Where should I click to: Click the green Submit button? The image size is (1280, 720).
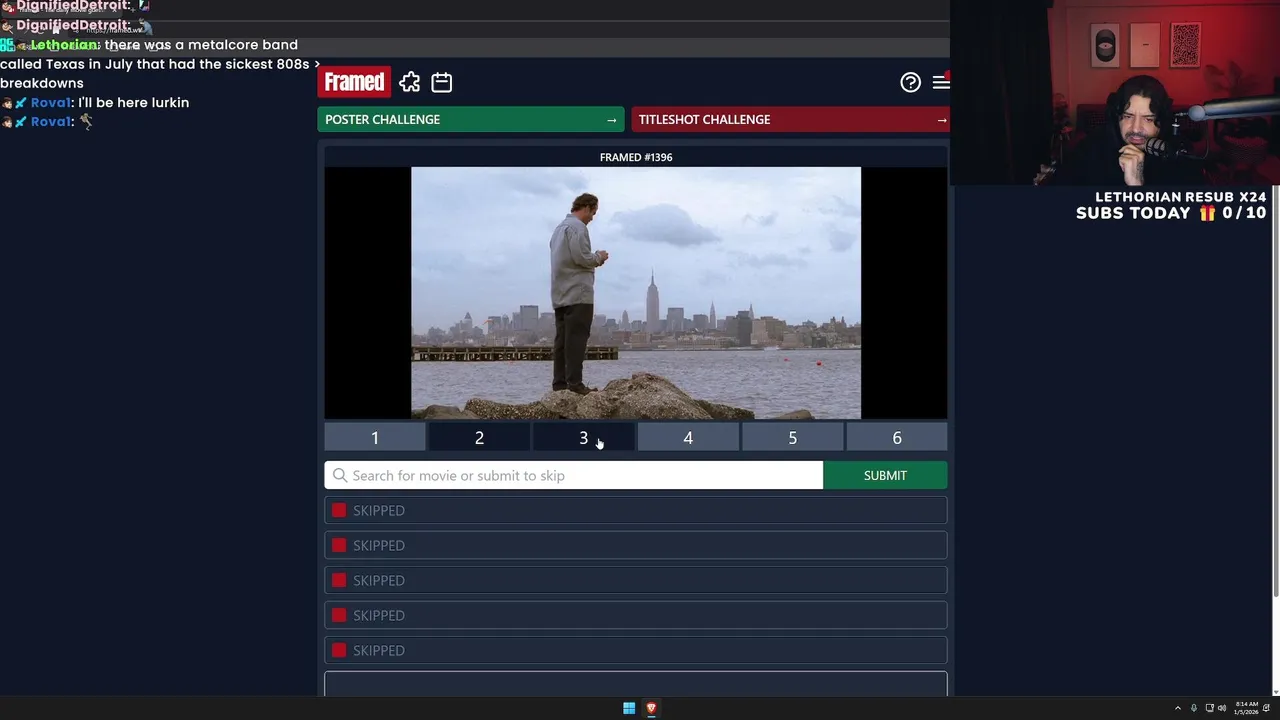tap(885, 475)
